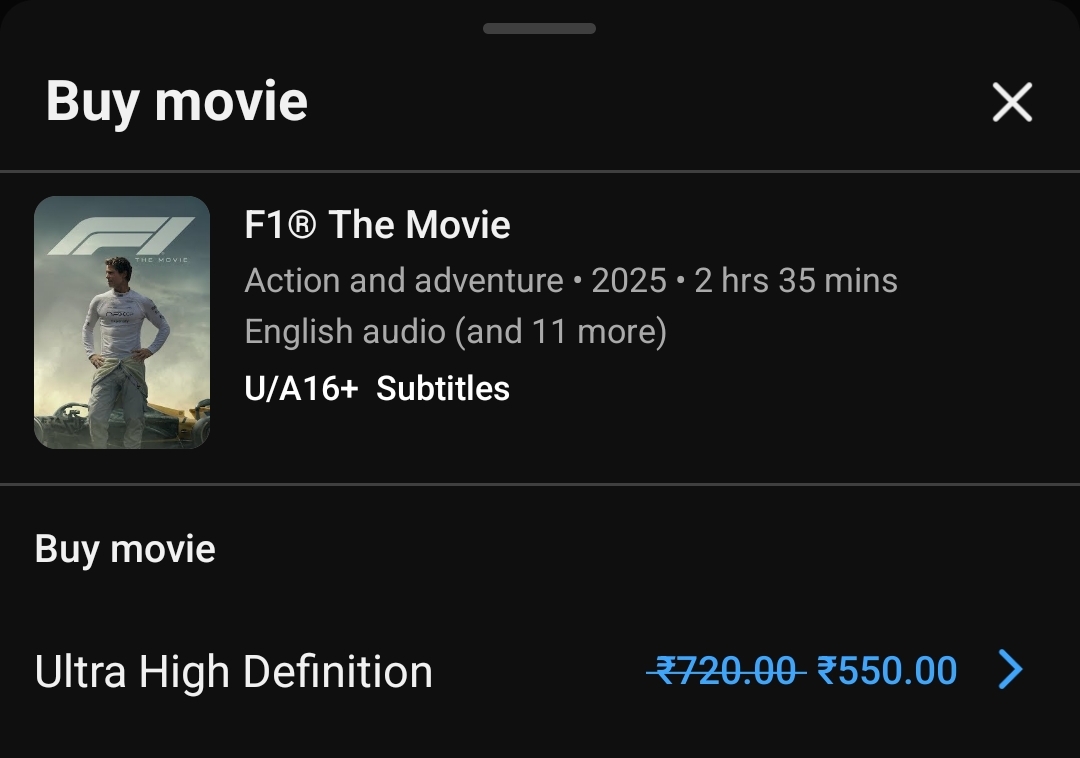This screenshot has width=1080, height=758.
Task: Click the F1 logo on the poster
Action: (x=120, y=236)
